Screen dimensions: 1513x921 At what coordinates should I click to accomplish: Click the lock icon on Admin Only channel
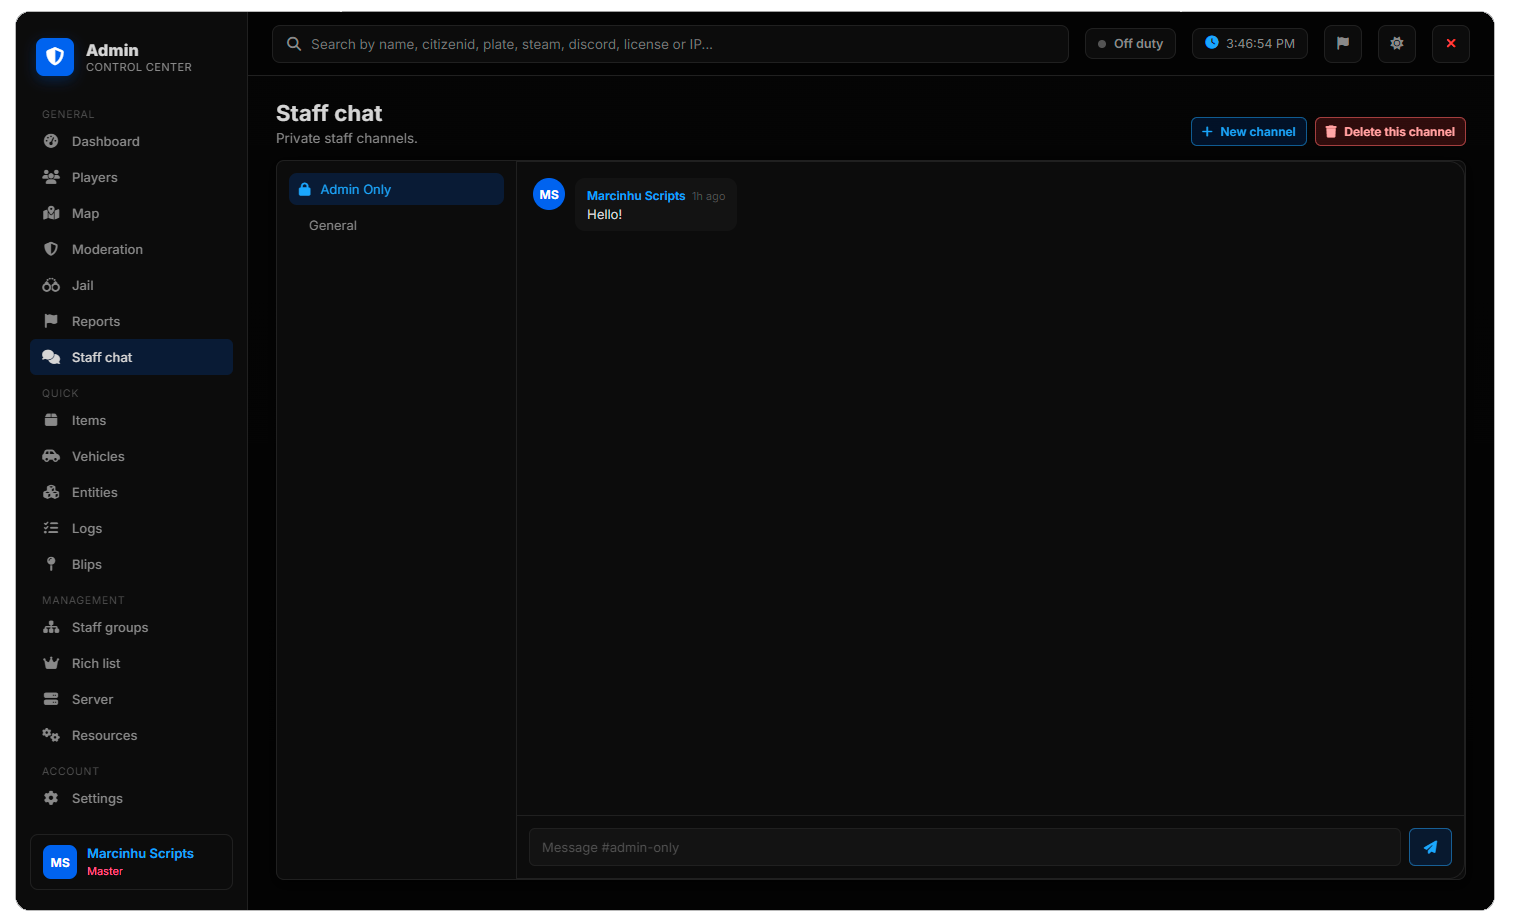click(x=305, y=189)
